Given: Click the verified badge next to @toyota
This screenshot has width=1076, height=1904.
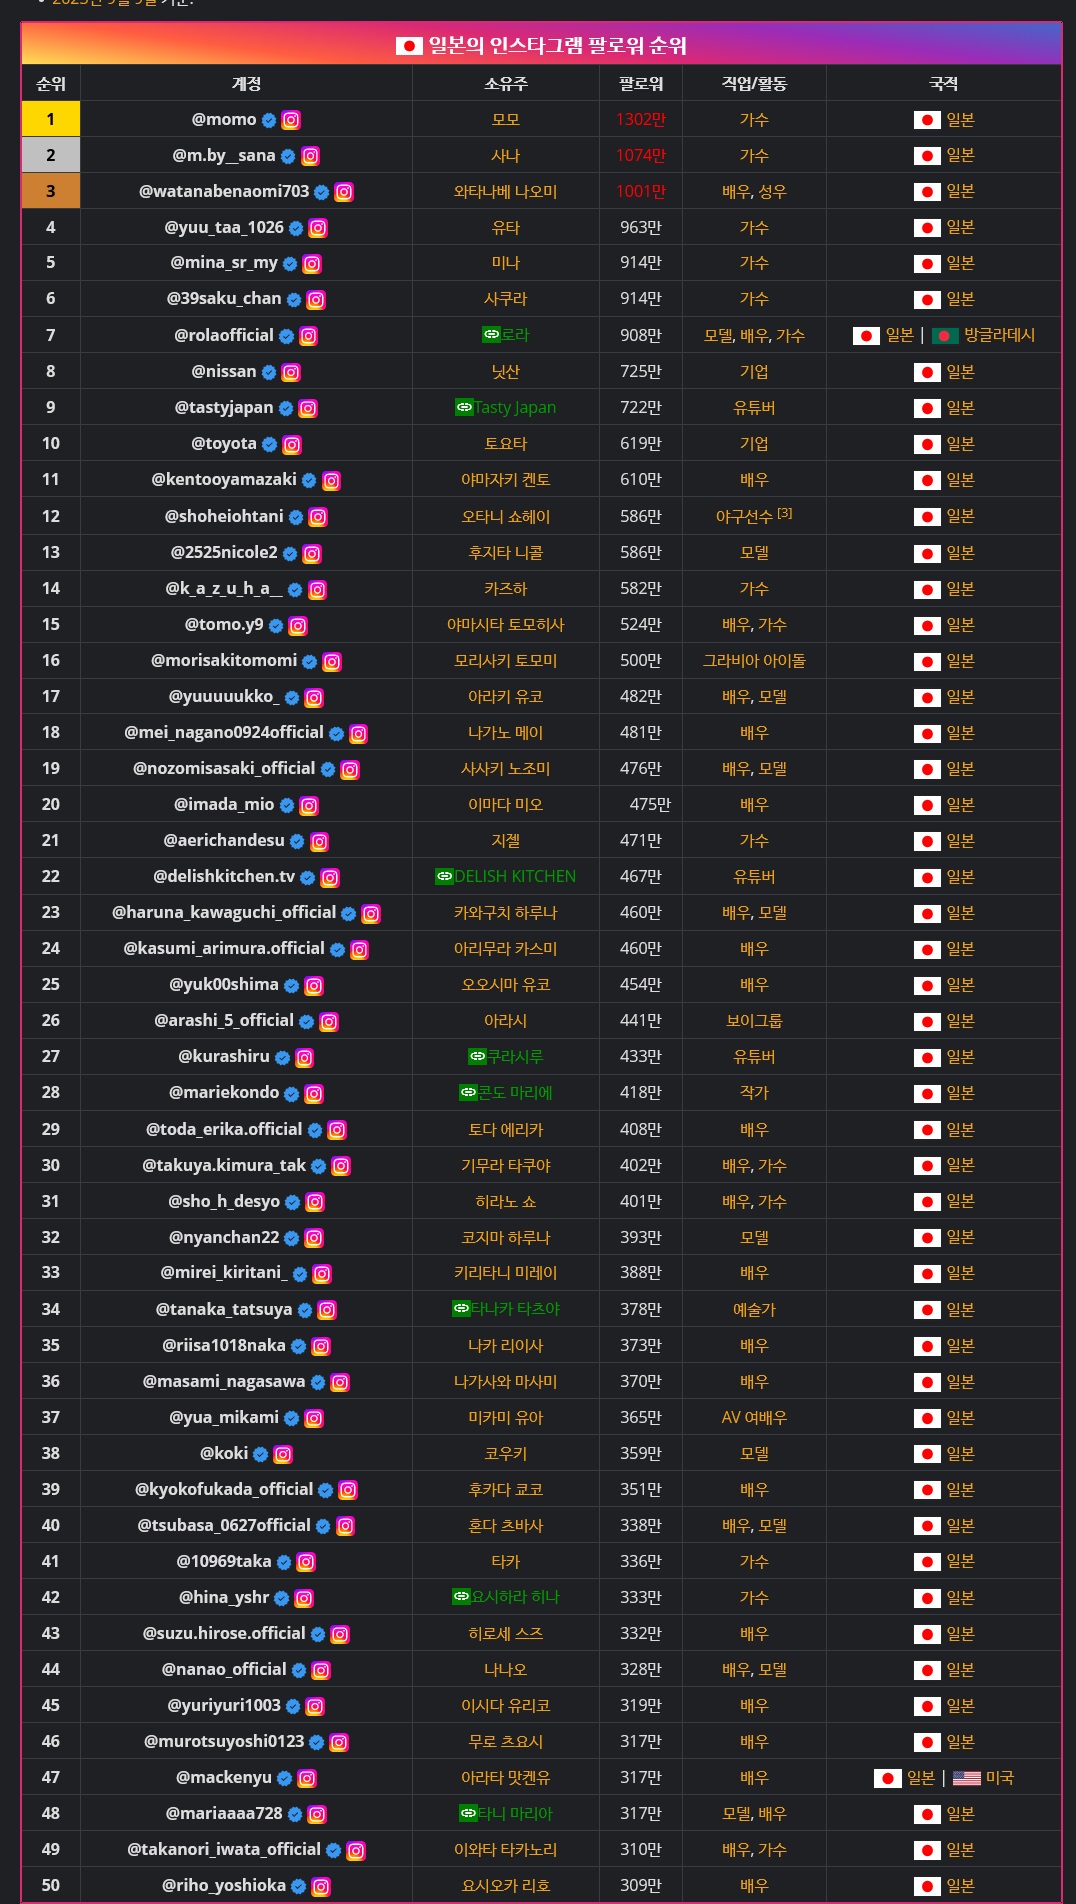Looking at the screenshot, I should tap(270, 444).
